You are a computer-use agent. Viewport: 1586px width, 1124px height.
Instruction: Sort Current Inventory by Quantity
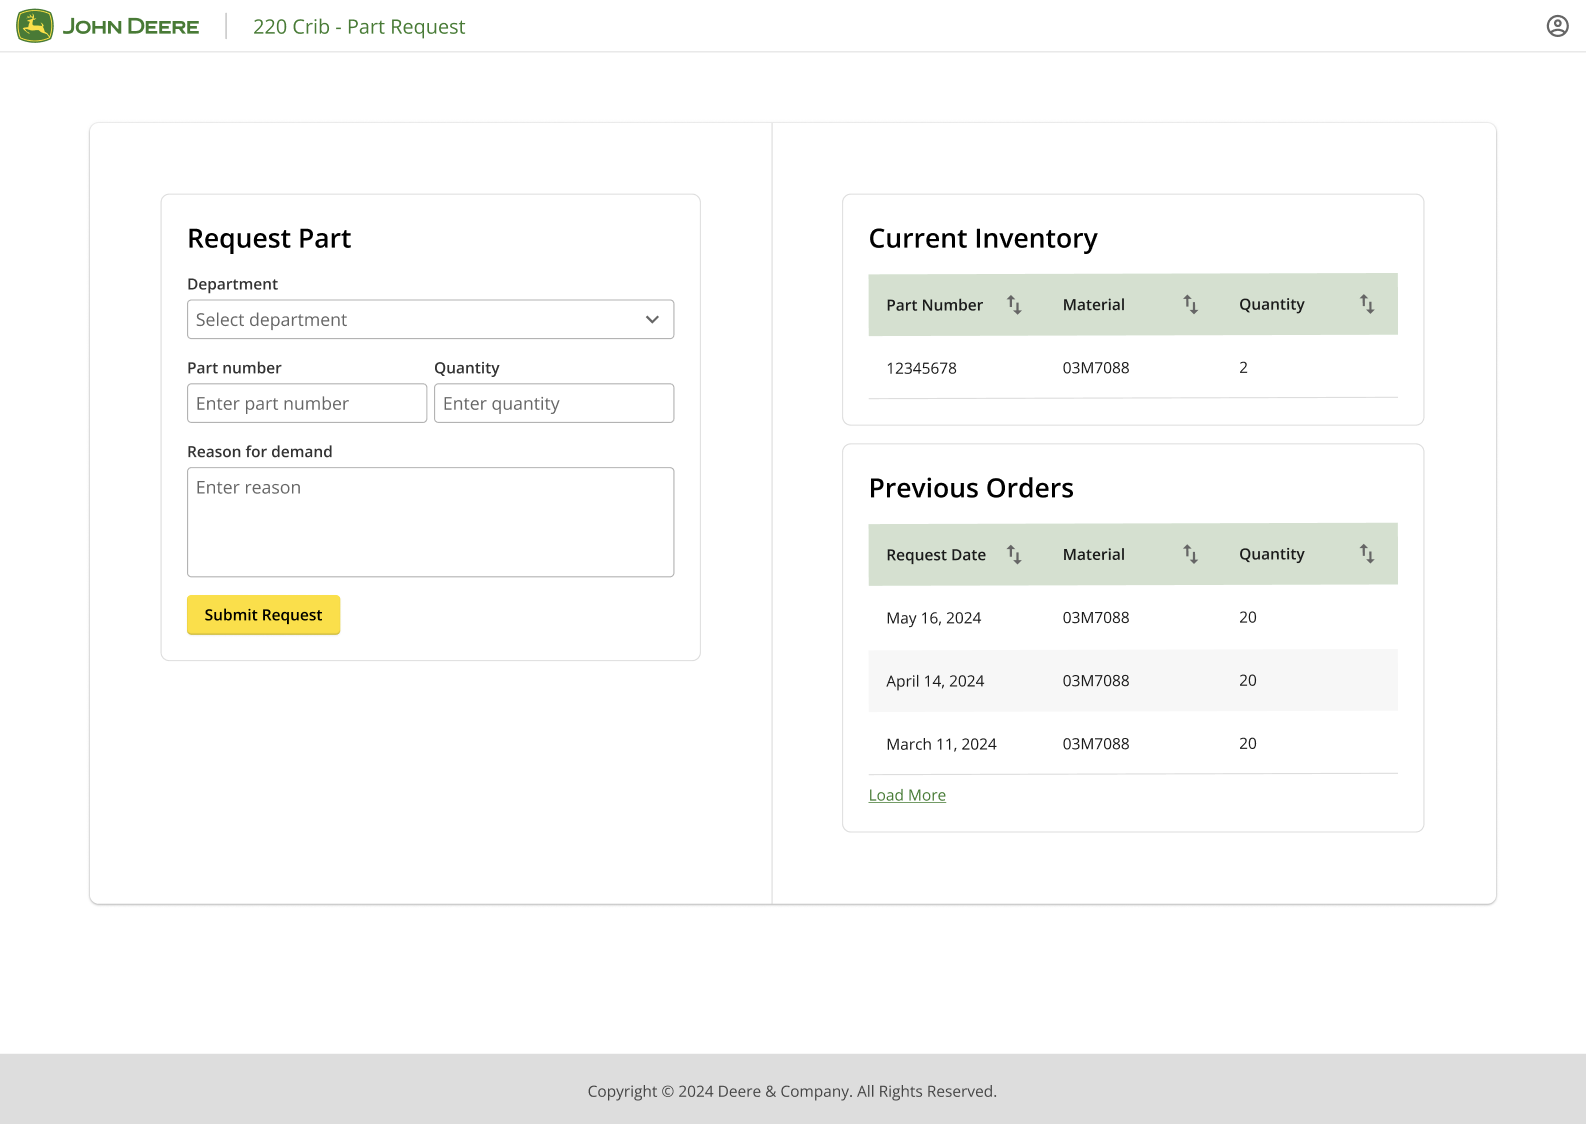tap(1367, 305)
